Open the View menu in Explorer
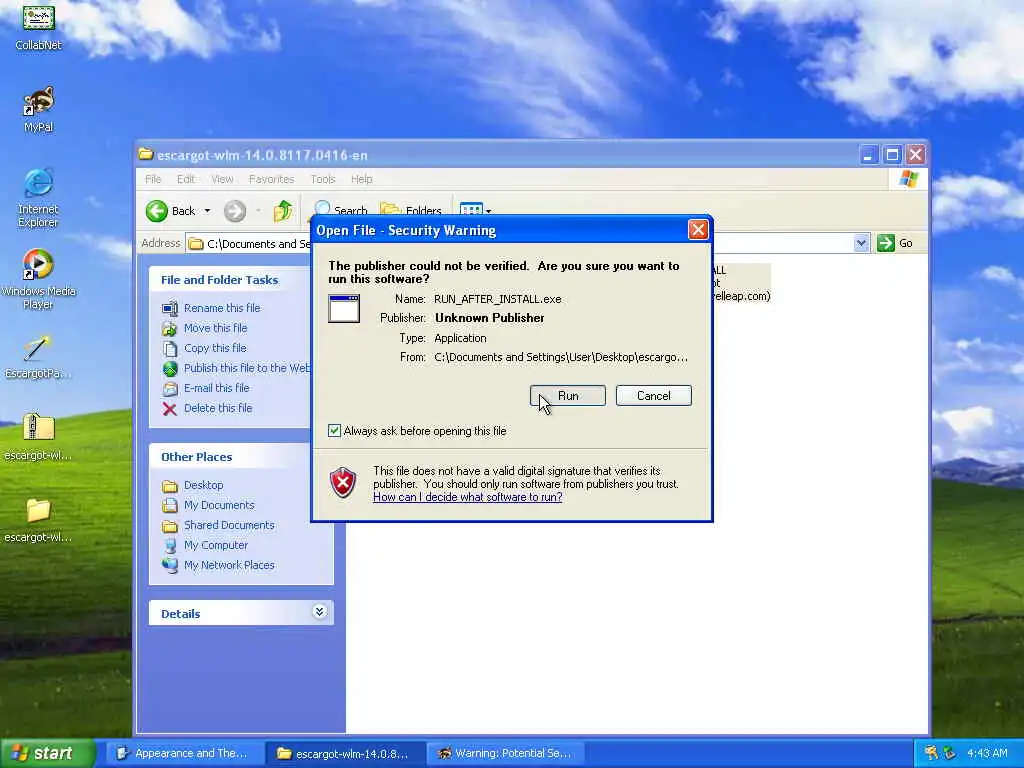Viewport: 1024px width, 768px height. click(x=222, y=179)
